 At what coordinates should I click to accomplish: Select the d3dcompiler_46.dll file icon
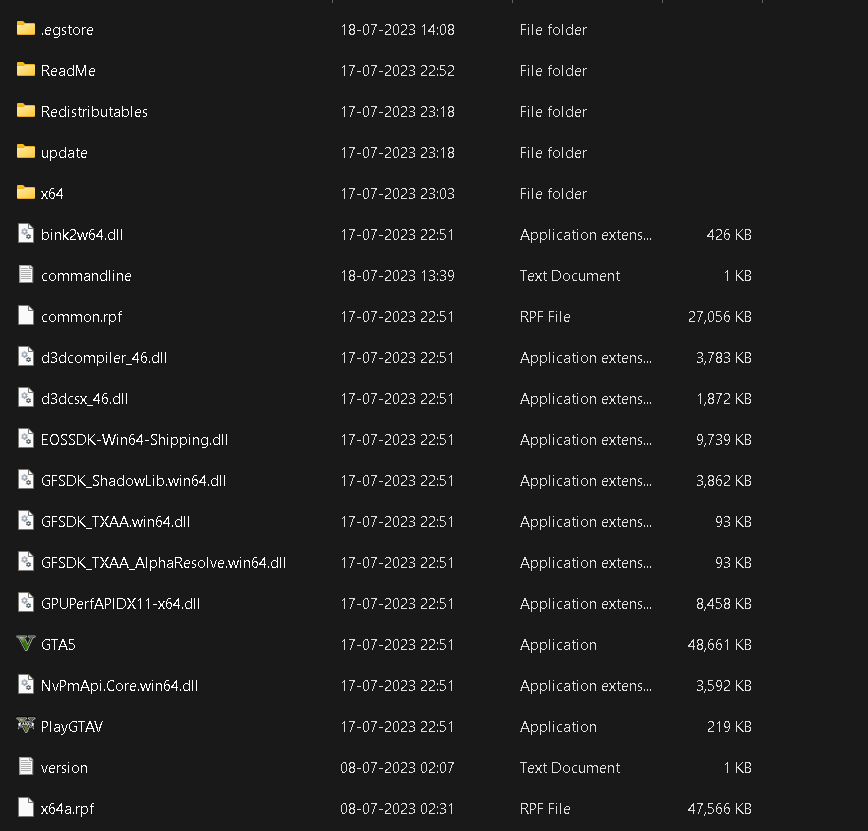pos(25,356)
